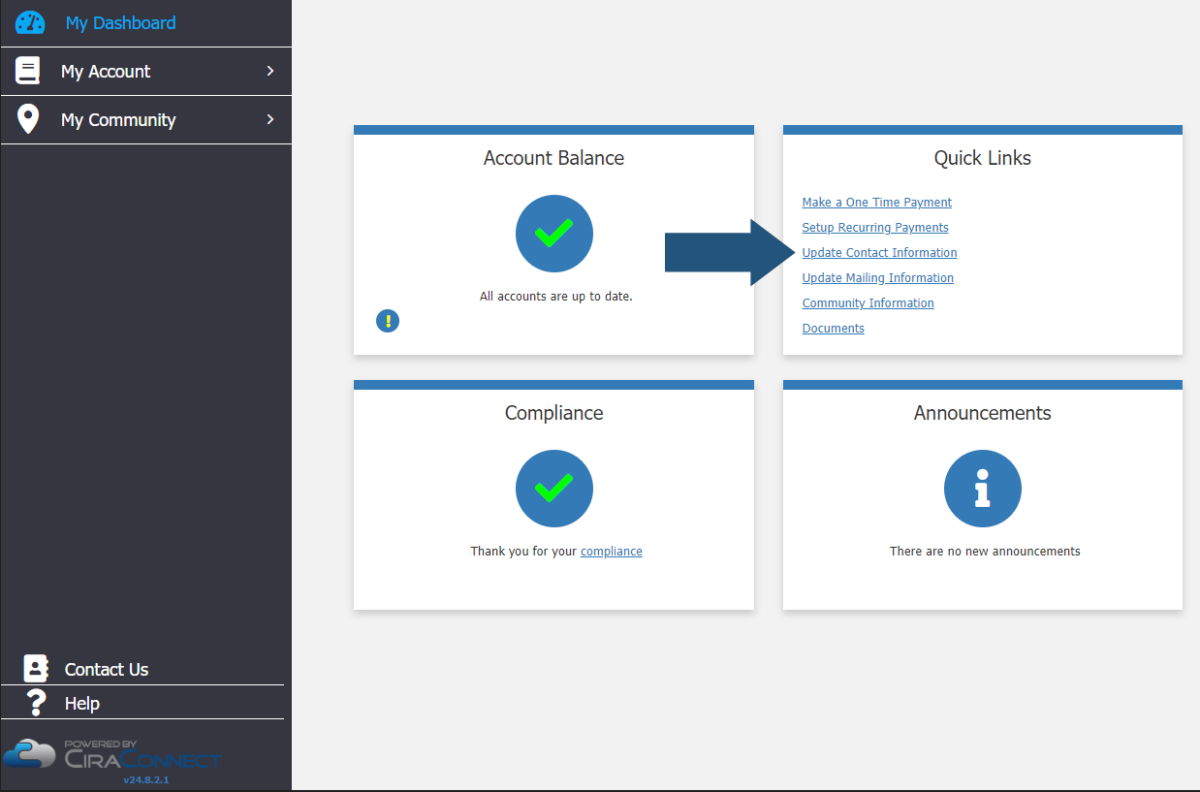Expand the My Account submenu chevron

click(270, 71)
